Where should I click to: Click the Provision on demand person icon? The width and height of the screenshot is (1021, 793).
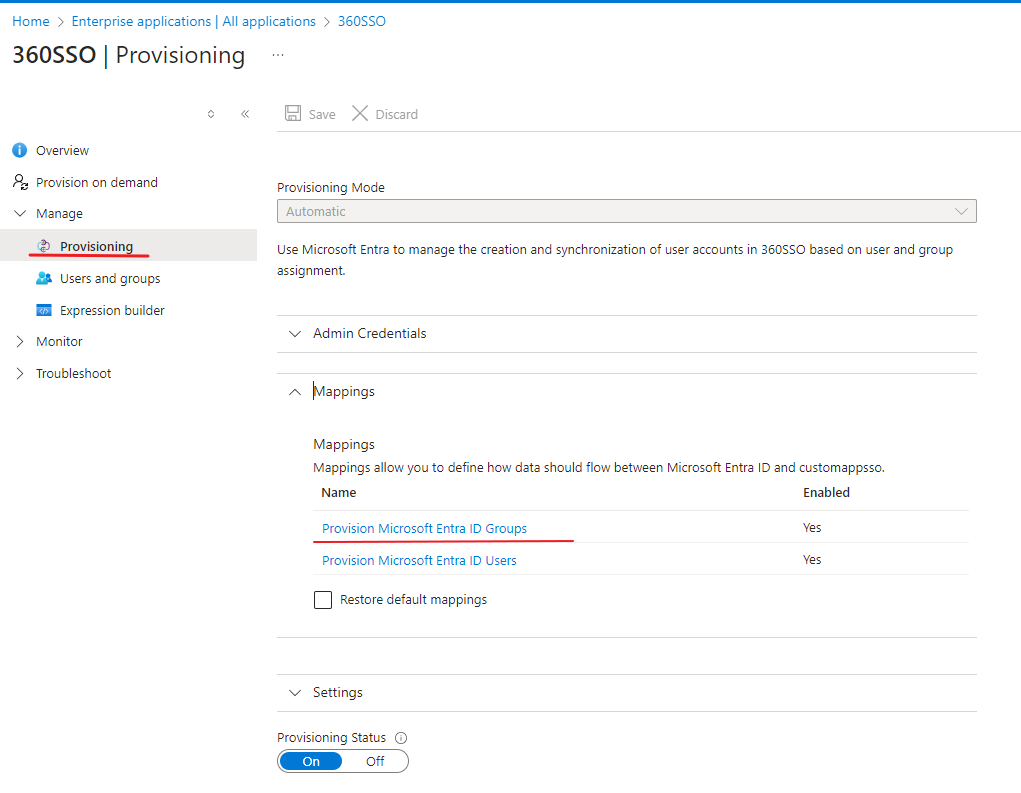(x=19, y=182)
